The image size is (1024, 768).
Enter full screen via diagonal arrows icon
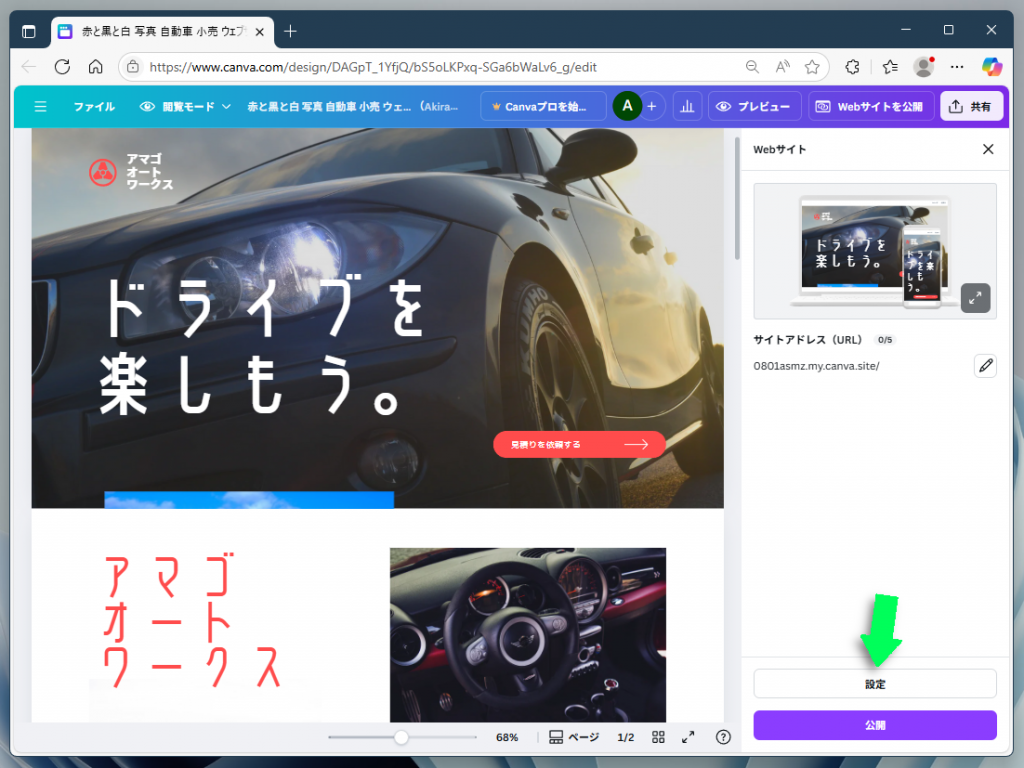[x=687, y=737]
